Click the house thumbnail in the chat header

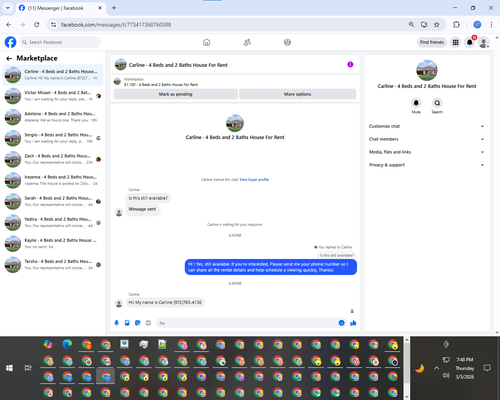121,65
